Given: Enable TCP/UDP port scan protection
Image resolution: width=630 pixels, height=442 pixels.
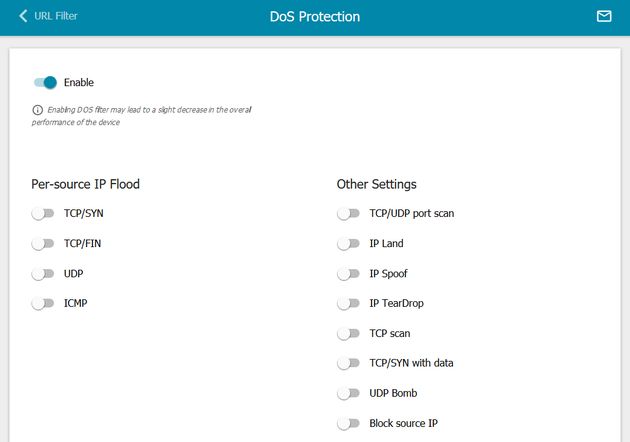Looking at the screenshot, I should (348, 213).
